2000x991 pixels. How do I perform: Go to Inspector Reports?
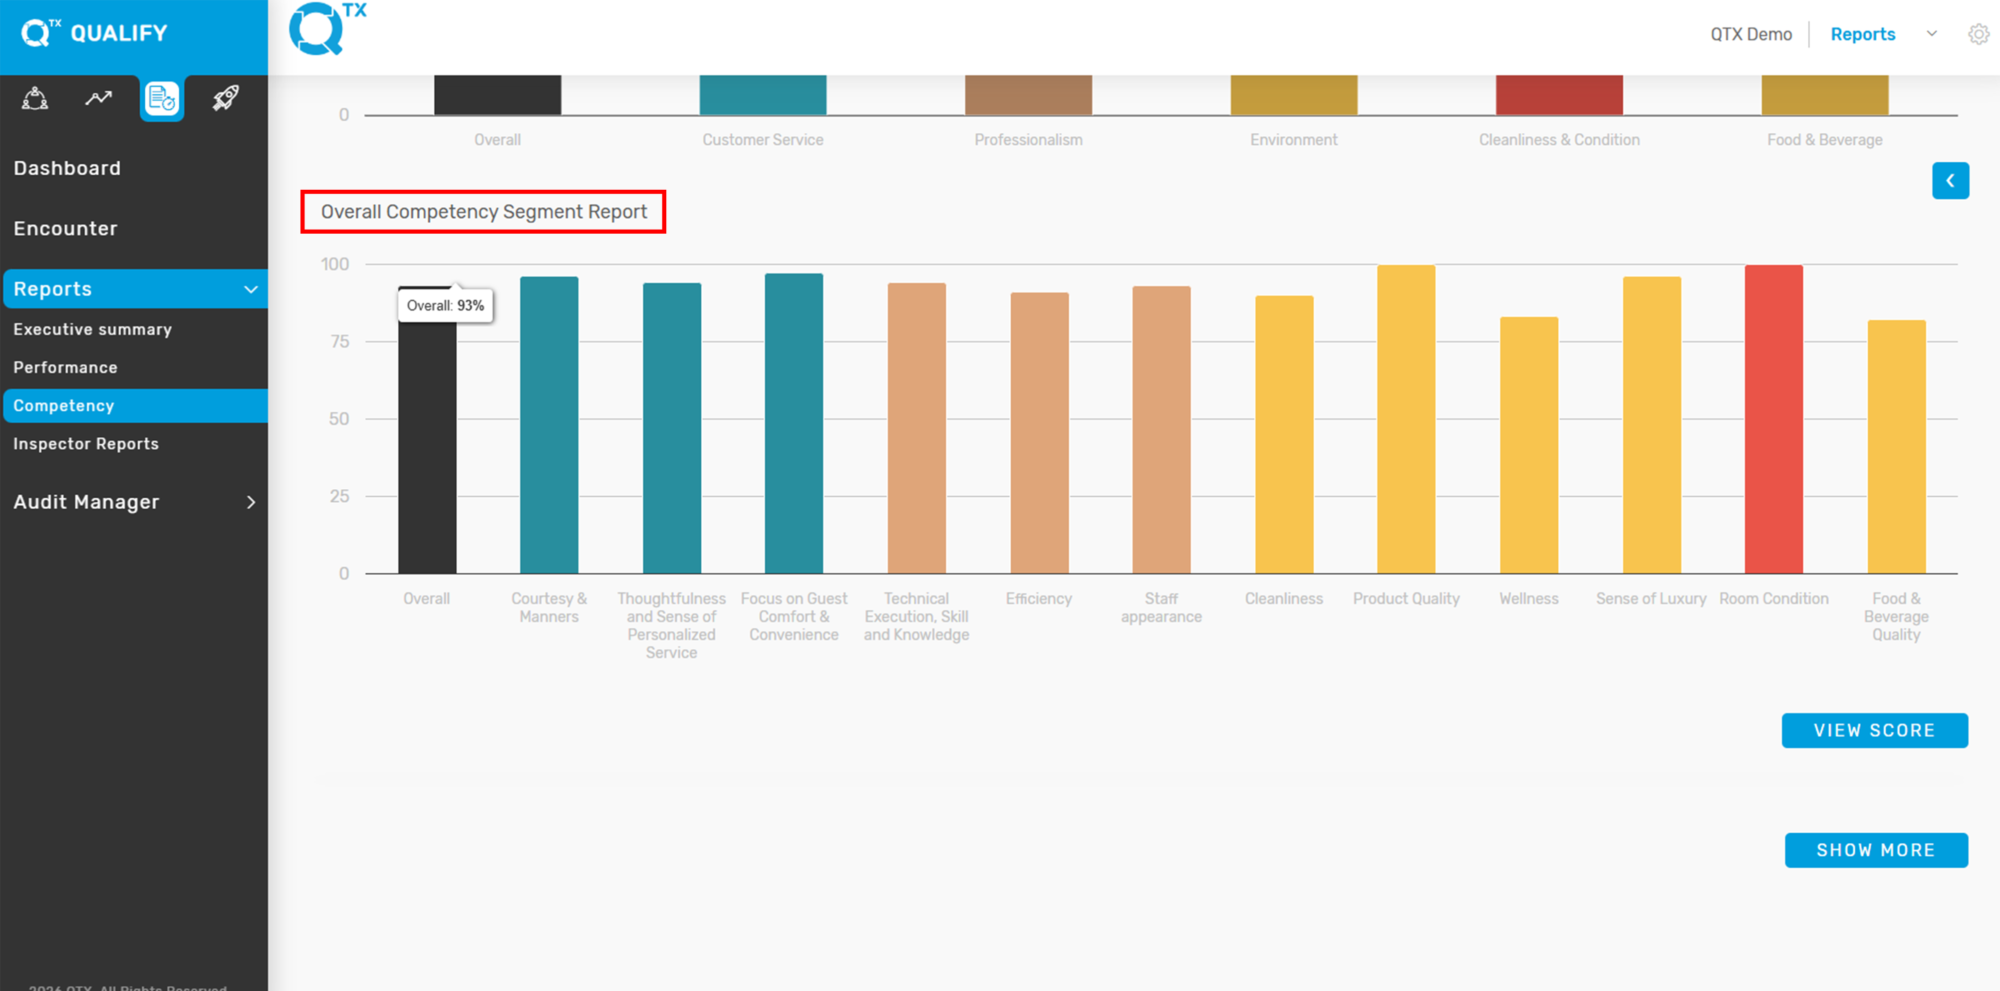point(86,443)
